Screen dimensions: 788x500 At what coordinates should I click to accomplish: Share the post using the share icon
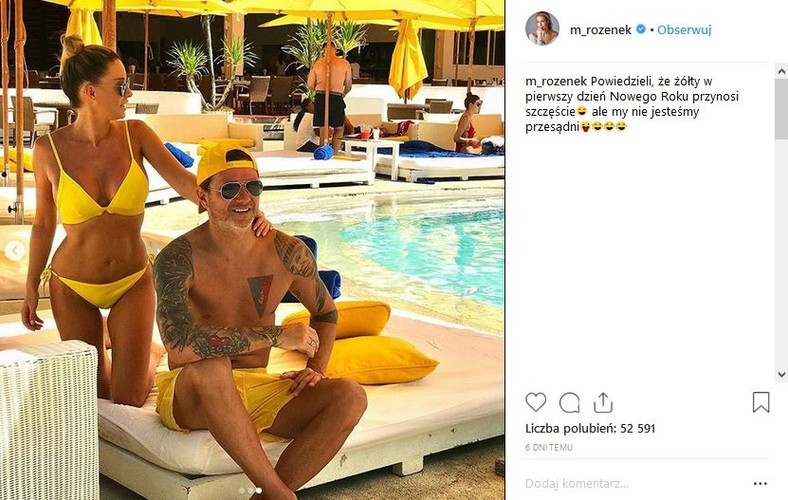[603, 402]
